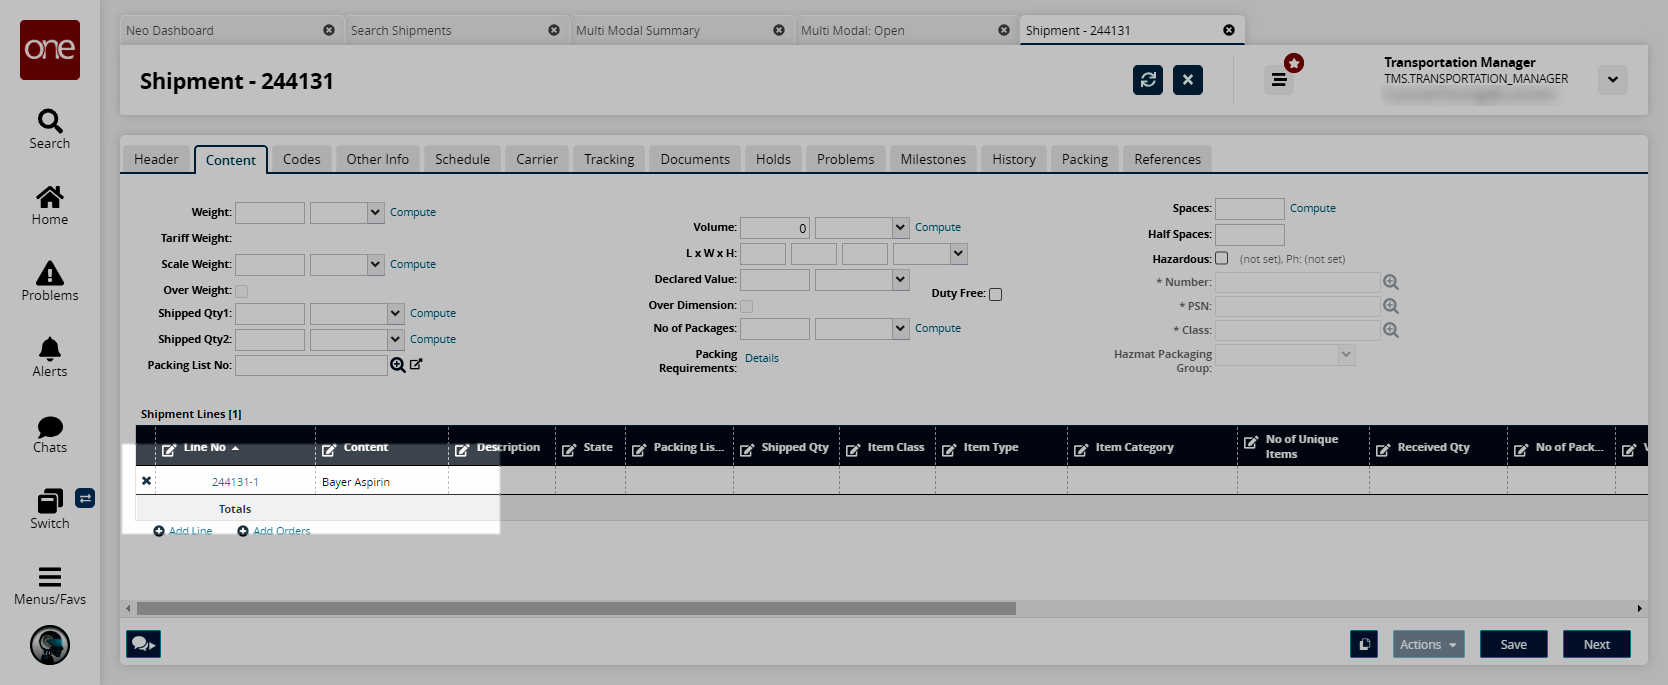Click the lookup icon beside Hazmat Number field

1391,282
